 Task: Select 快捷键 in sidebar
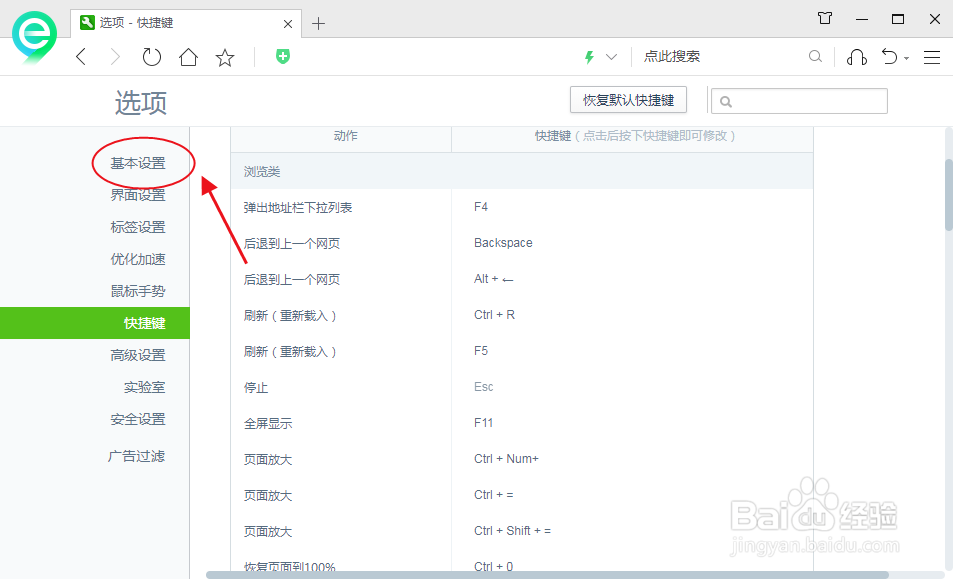point(95,323)
